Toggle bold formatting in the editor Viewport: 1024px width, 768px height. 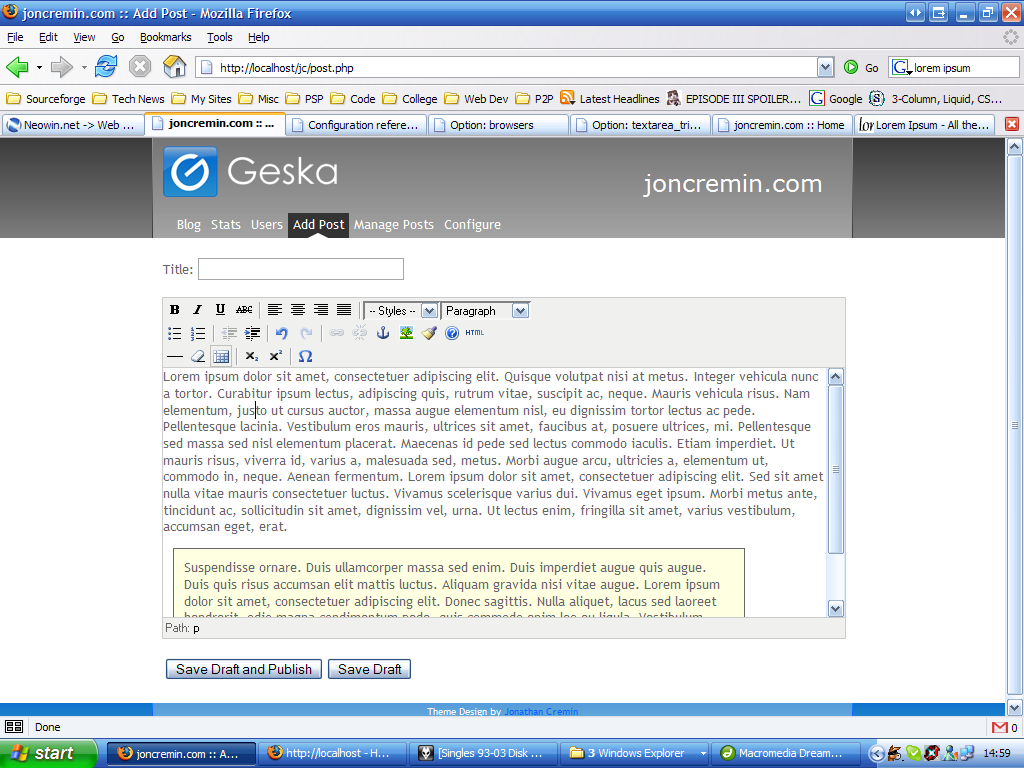pos(174,310)
